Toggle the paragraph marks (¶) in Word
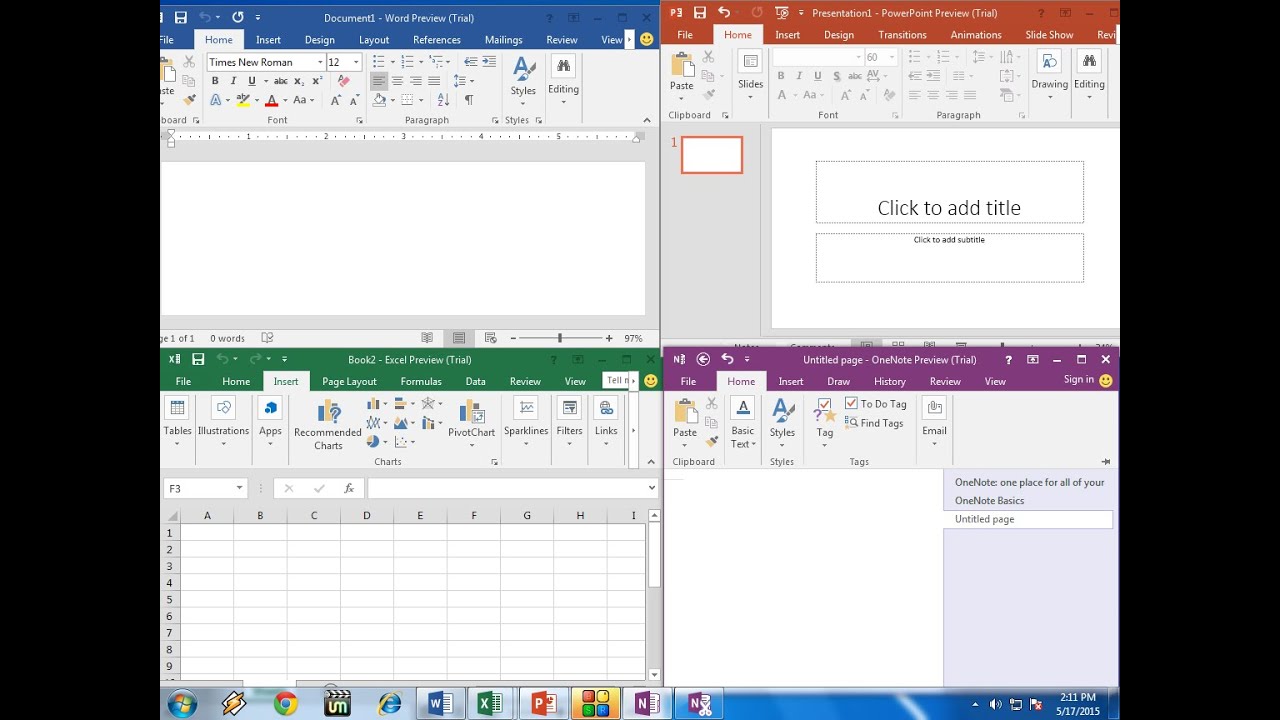Viewport: 1280px width, 720px height. (468, 100)
